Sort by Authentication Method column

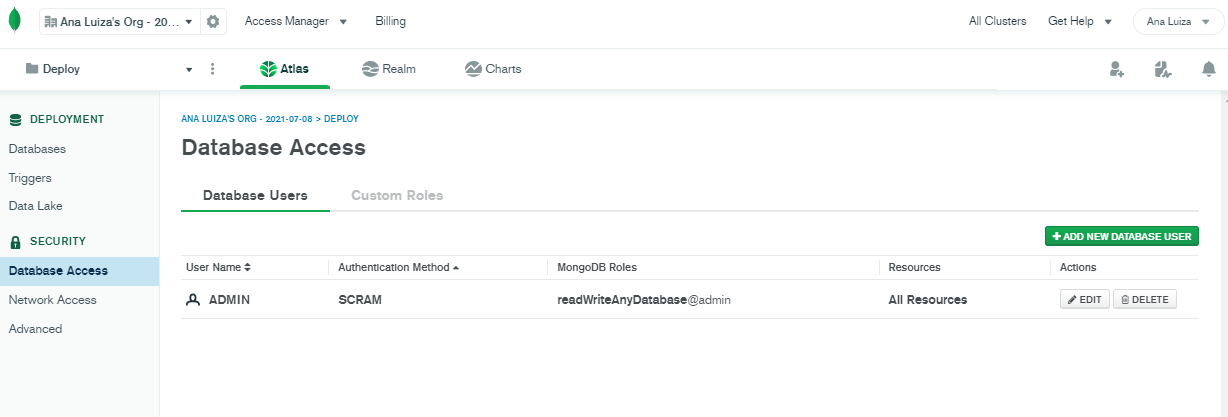[x=399, y=267]
